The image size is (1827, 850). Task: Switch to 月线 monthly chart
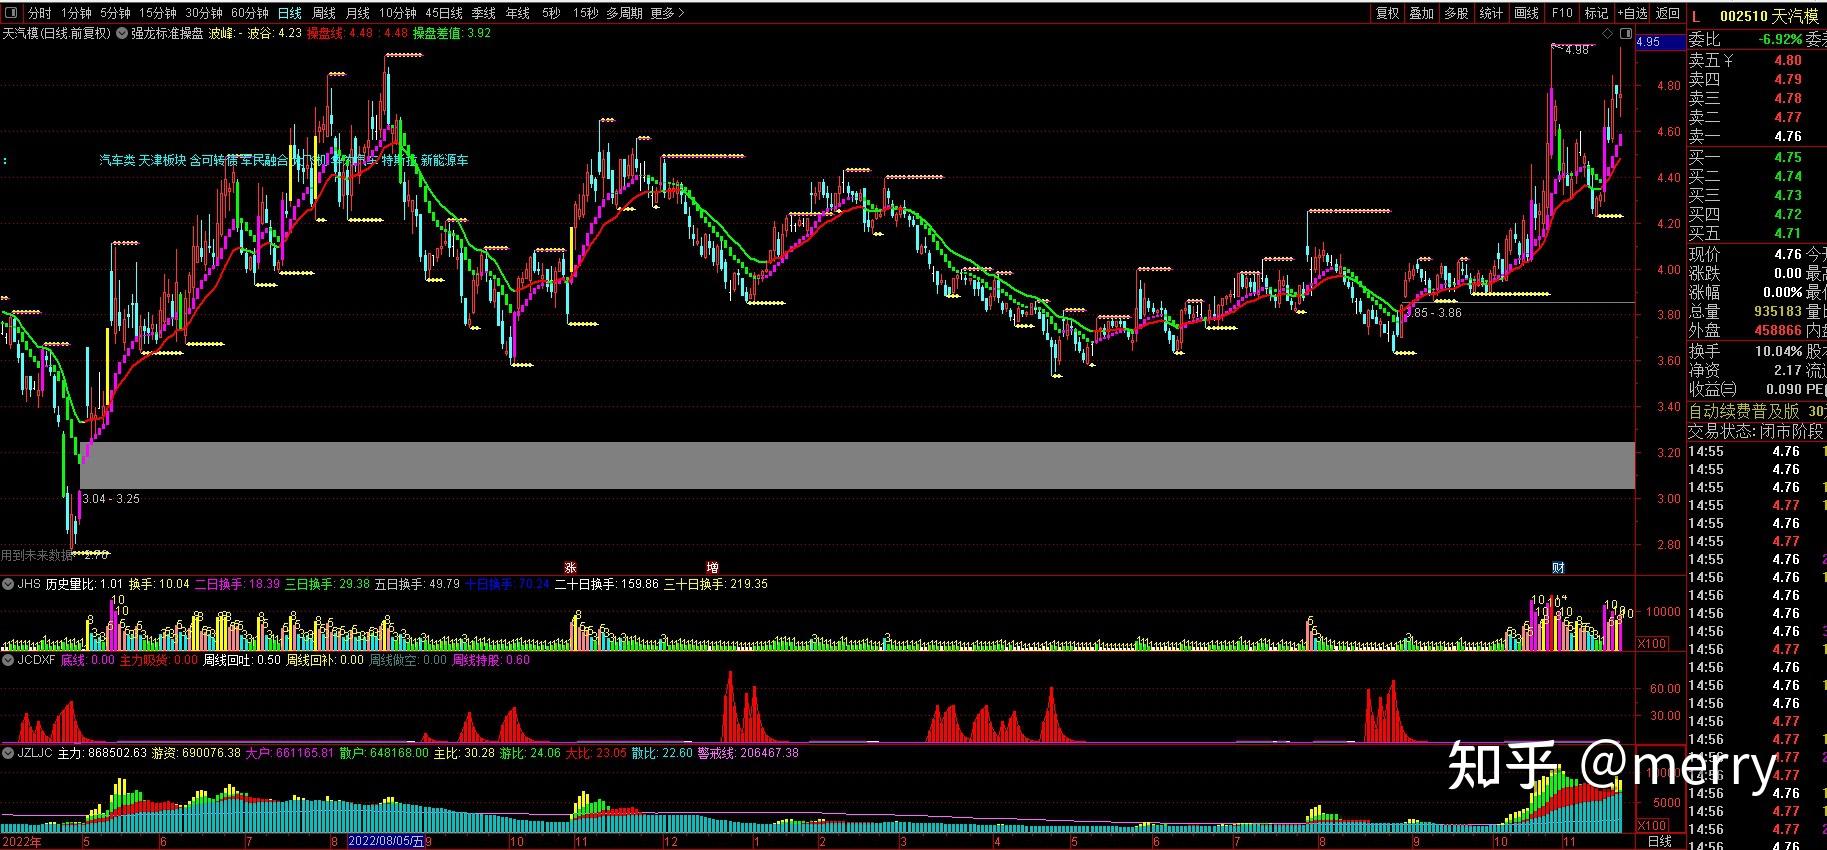pyautogui.click(x=357, y=13)
